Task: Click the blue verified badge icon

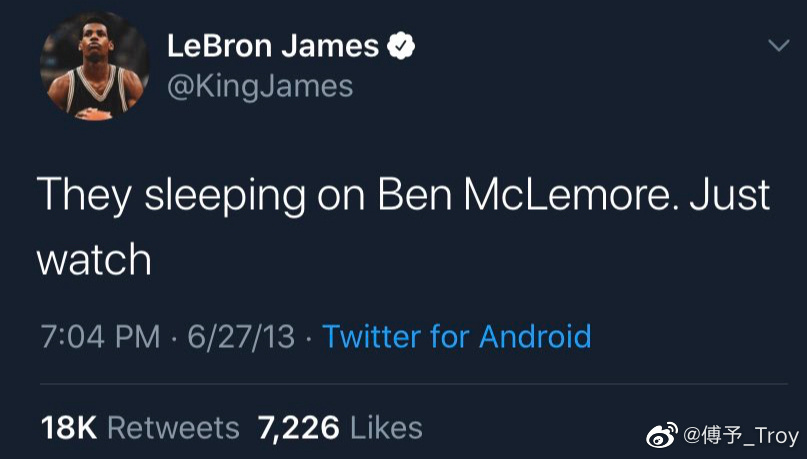Action: [x=402, y=46]
